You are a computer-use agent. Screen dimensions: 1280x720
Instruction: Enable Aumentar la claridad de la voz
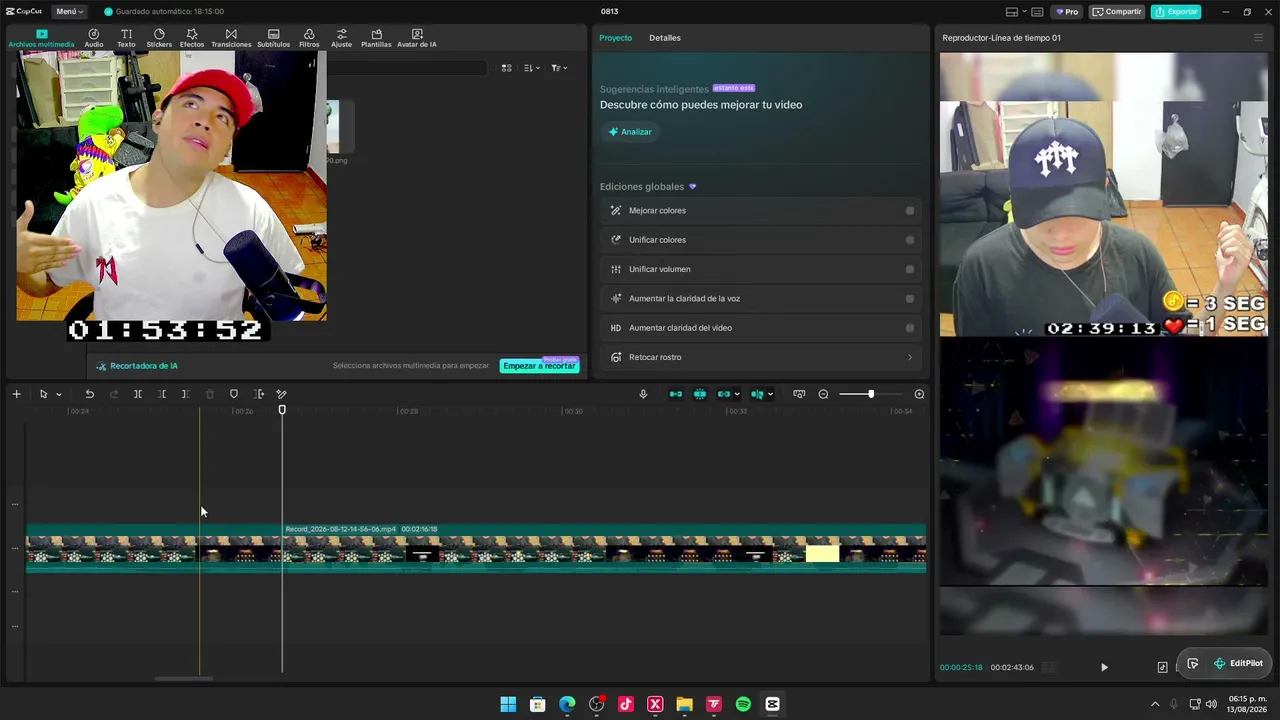click(x=909, y=298)
